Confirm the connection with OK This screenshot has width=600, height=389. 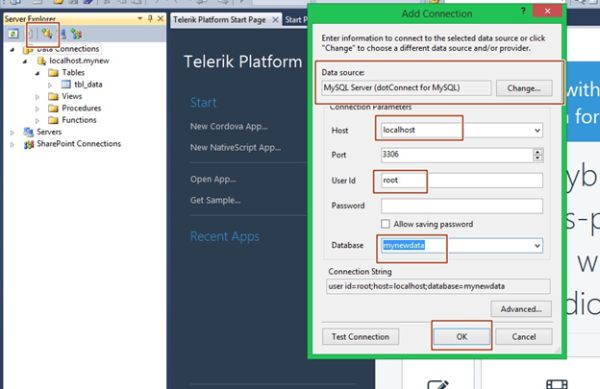[x=461, y=337]
